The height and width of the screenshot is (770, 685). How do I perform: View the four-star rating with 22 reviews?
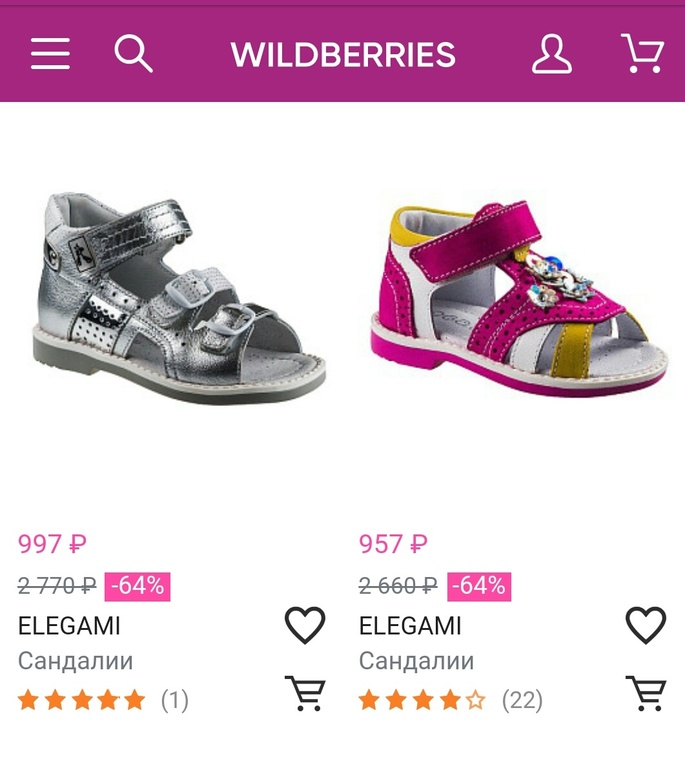[450, 700]
